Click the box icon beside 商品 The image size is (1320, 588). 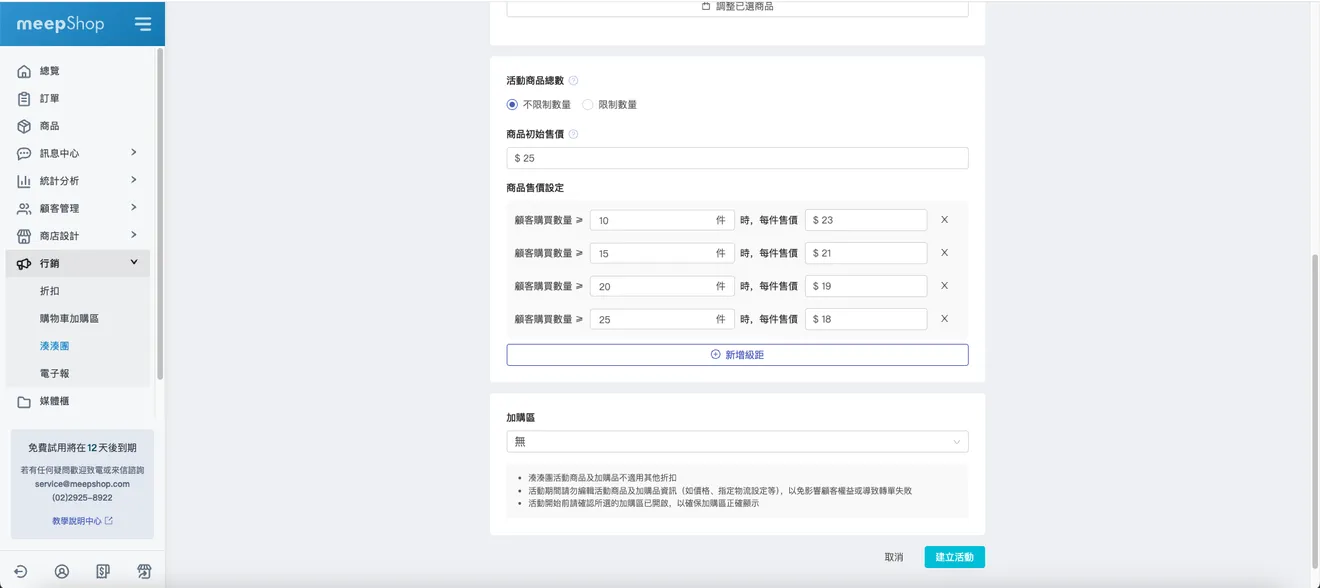(24, 126)
